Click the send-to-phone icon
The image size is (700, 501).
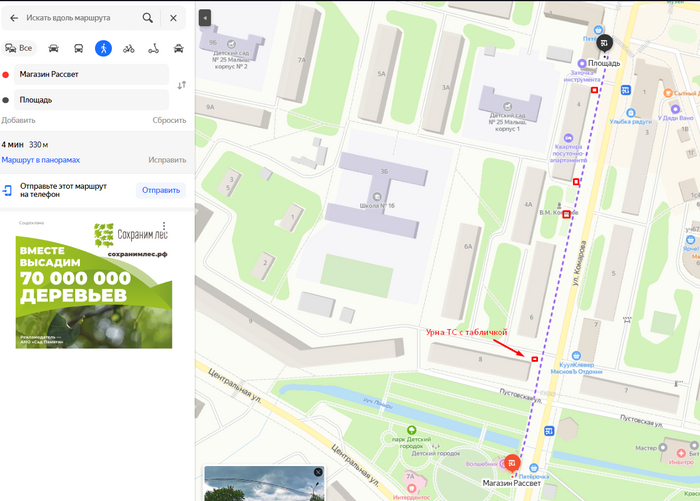point(7,190)
